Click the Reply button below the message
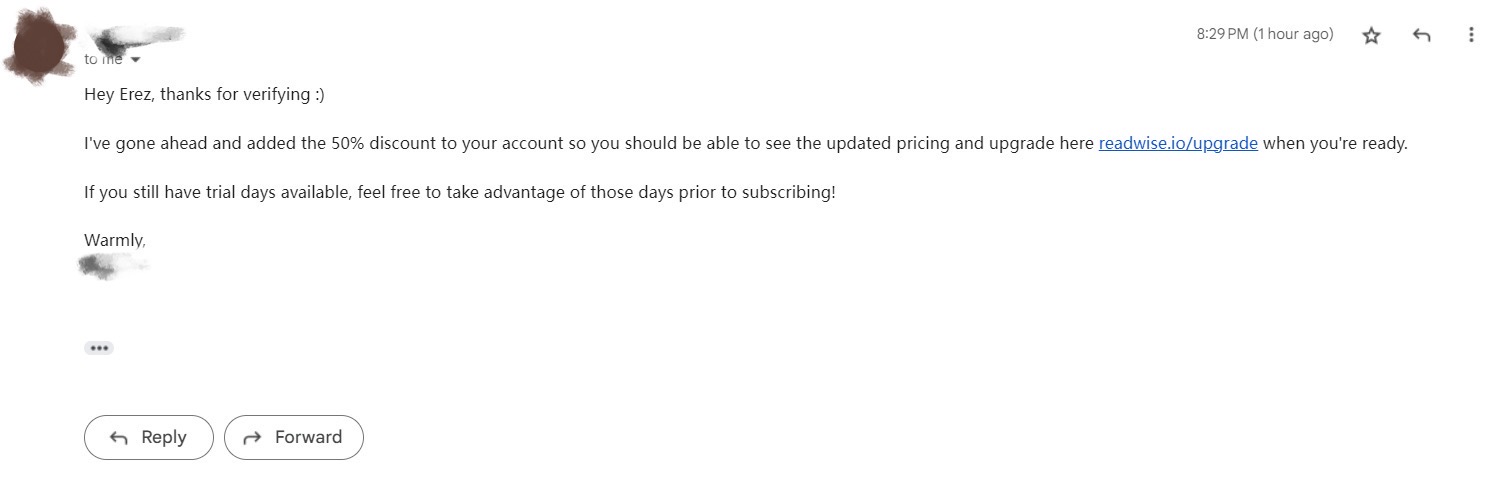 pos(148,437)
